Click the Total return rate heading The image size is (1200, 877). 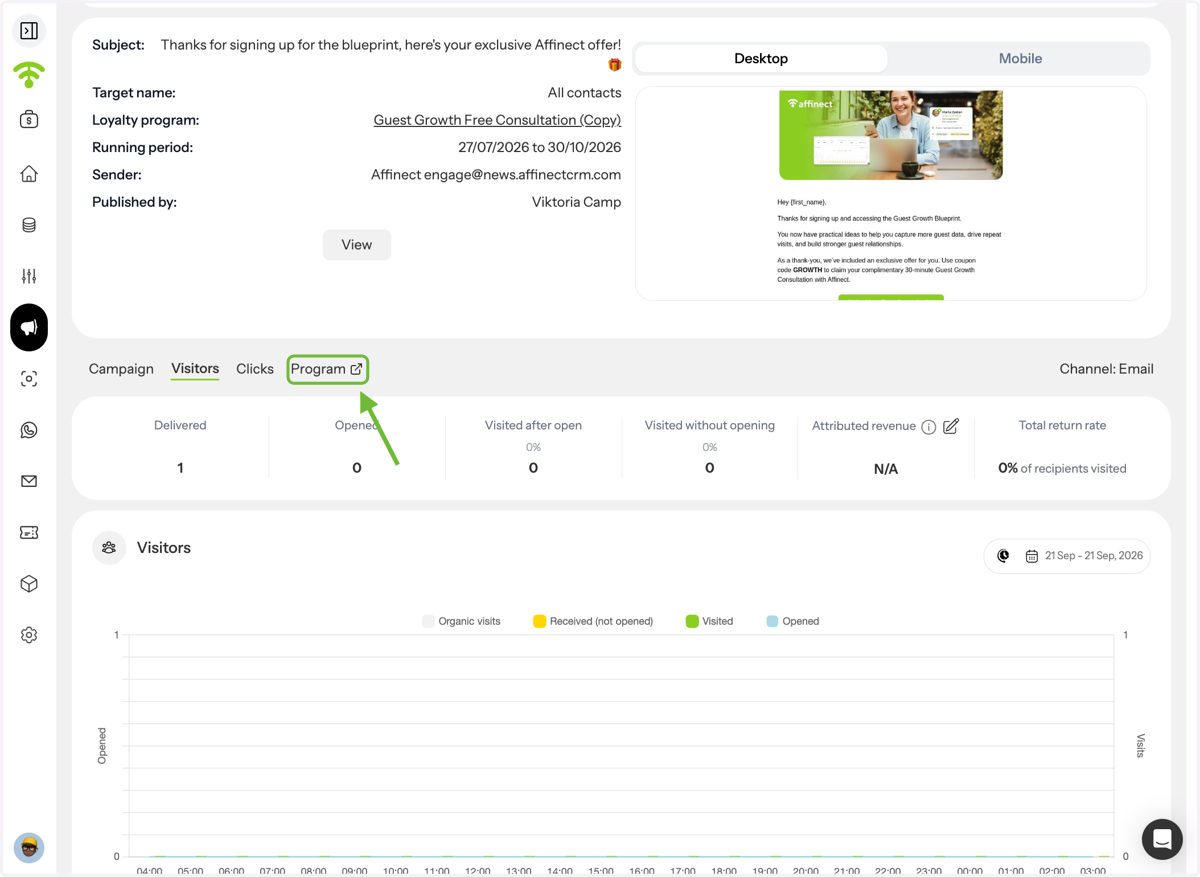pyautogui.click(x=1062, y=425)
